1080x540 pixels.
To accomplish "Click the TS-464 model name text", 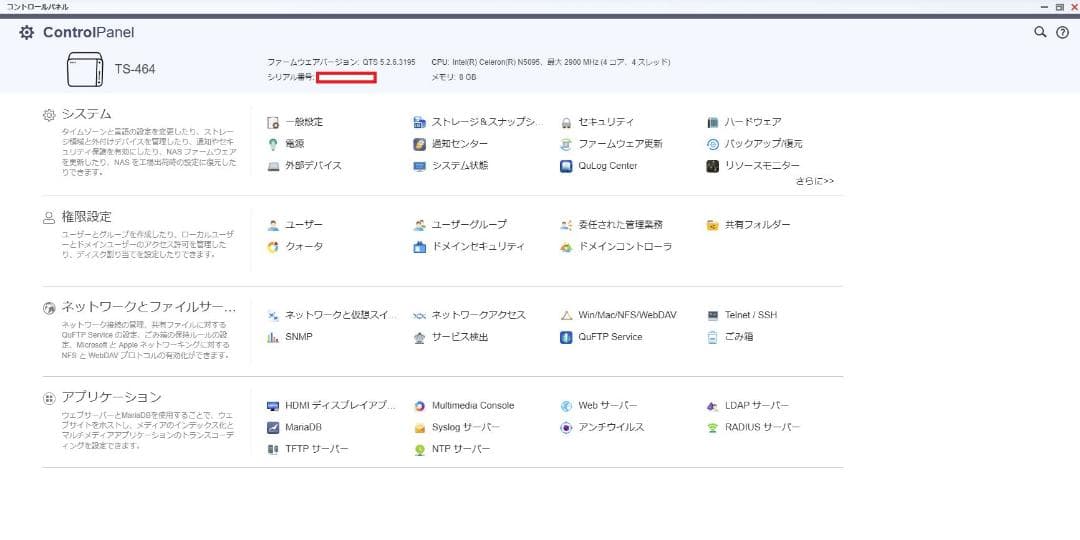I will [135, 70].
